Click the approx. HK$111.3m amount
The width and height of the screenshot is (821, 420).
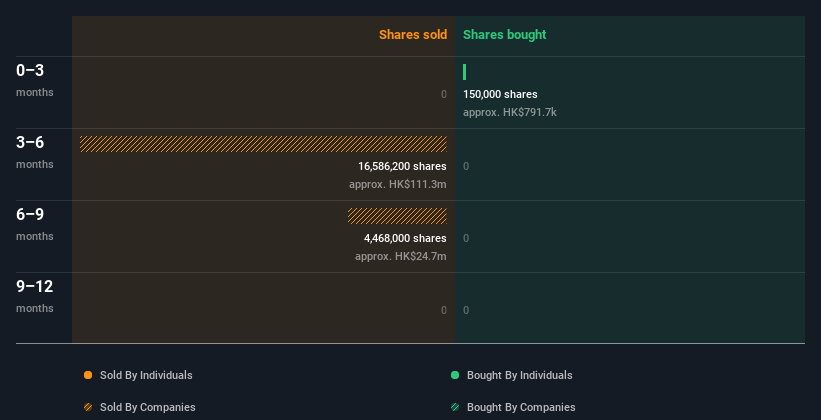398,184
